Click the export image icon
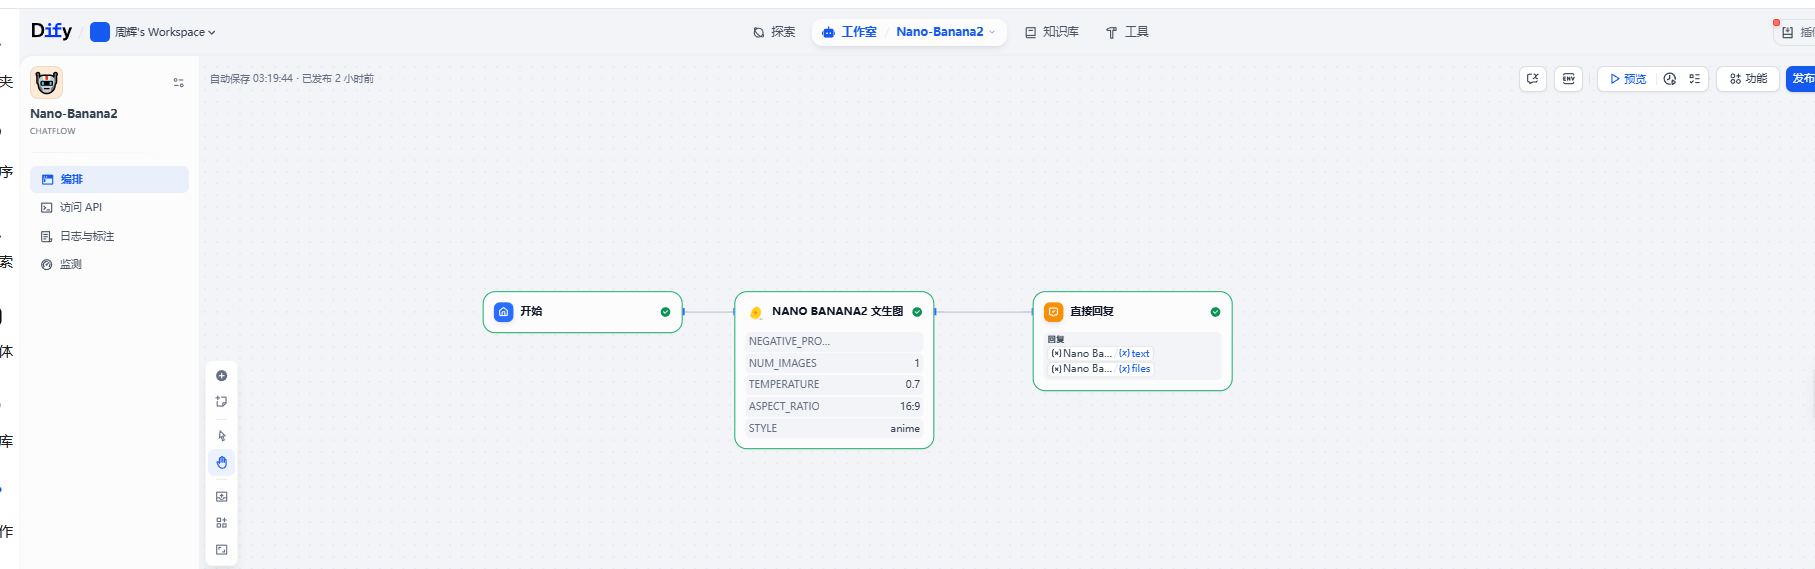Viewport: 1815px width, 569px height. [x=222, y=497]
